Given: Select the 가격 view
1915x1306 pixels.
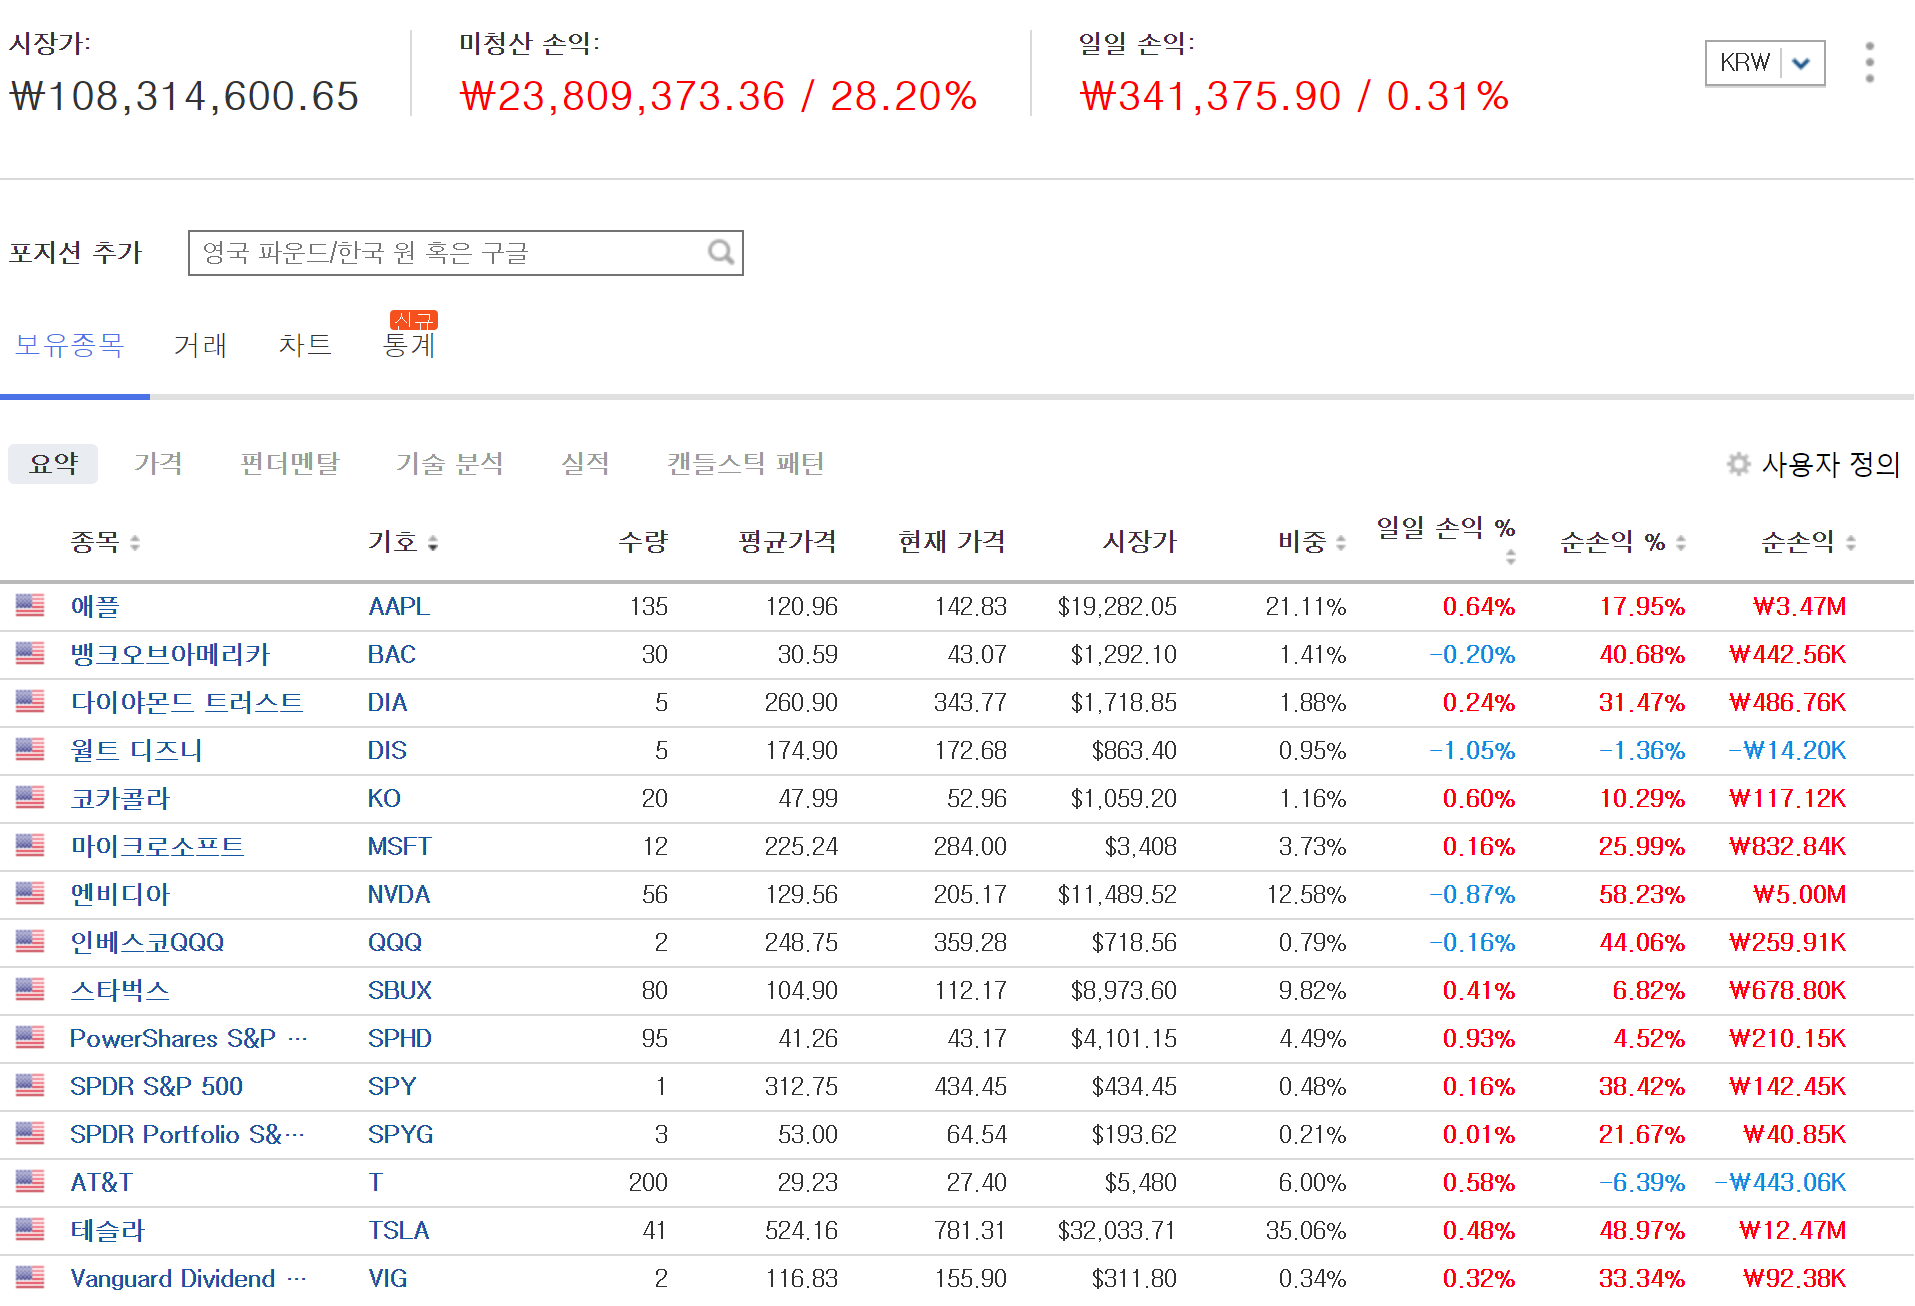Looking at the screenshot, I should click(158, 464).
